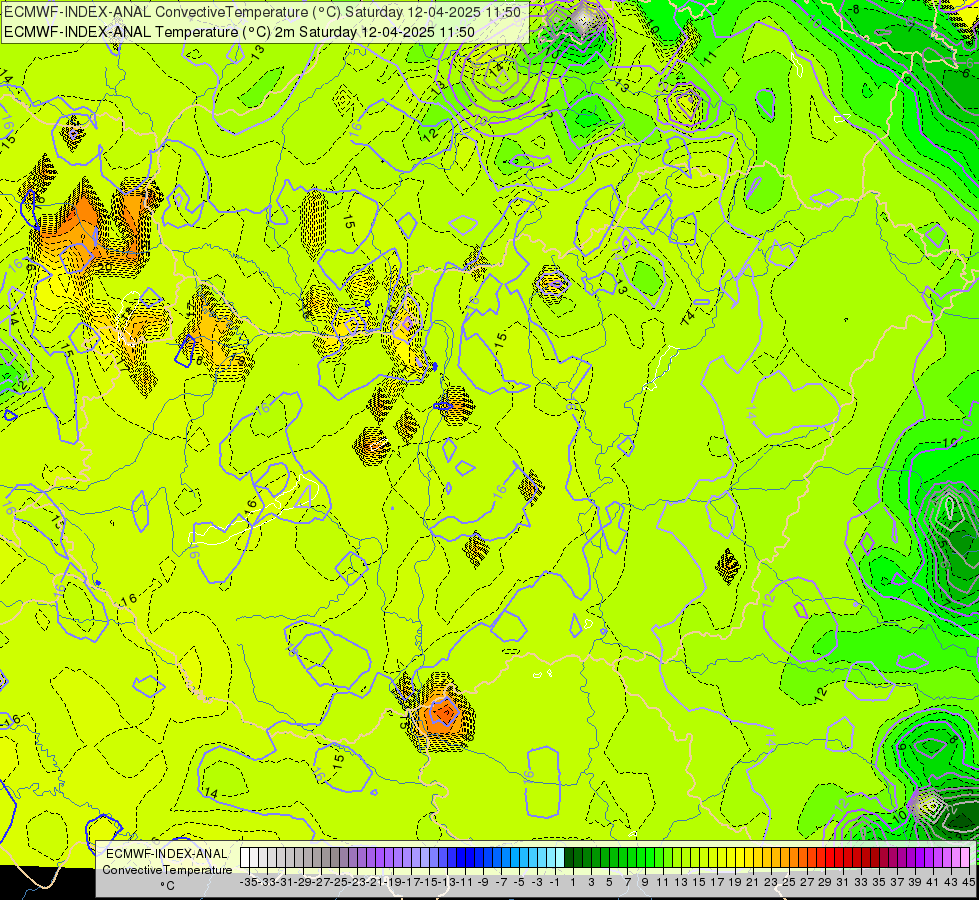Click the -9 value on the legend scale

point(483,883)
